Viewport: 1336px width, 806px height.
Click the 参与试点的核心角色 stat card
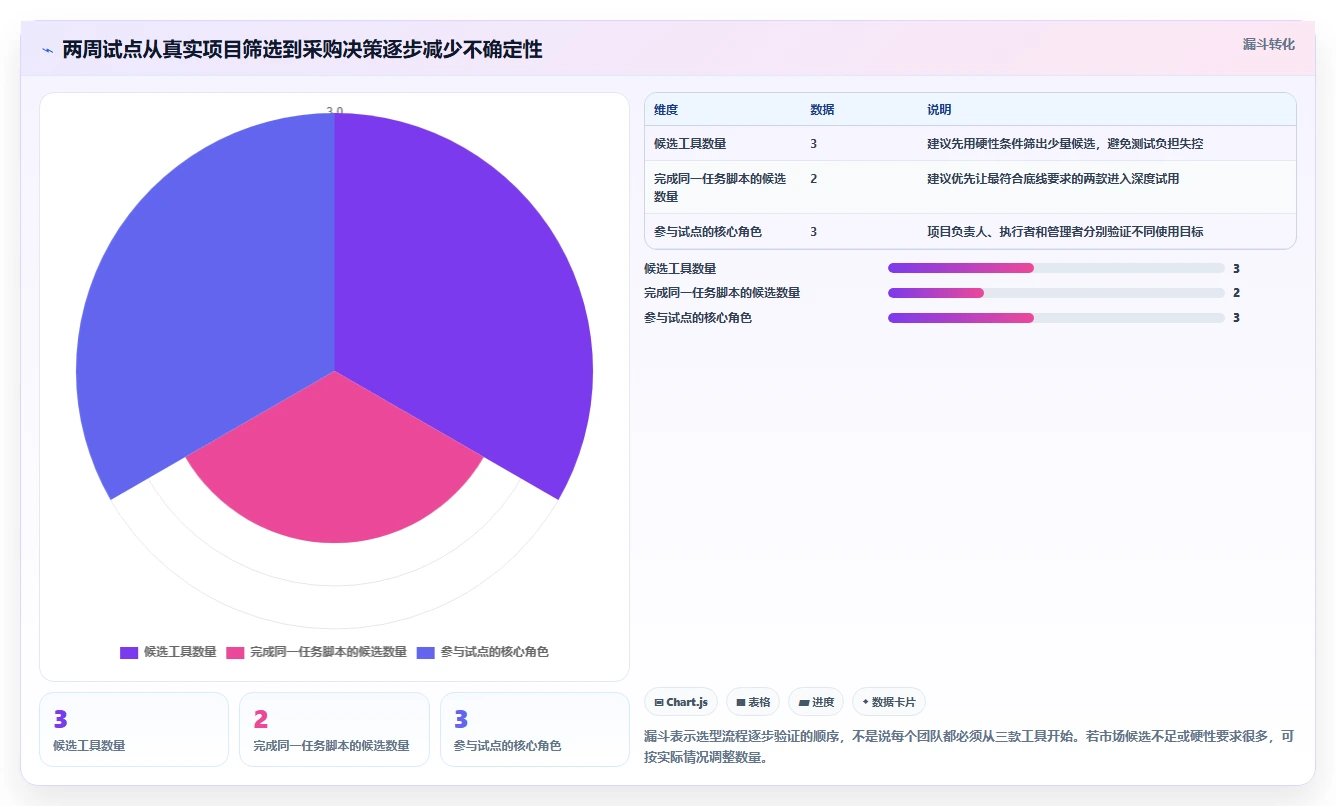pos(535,730)
